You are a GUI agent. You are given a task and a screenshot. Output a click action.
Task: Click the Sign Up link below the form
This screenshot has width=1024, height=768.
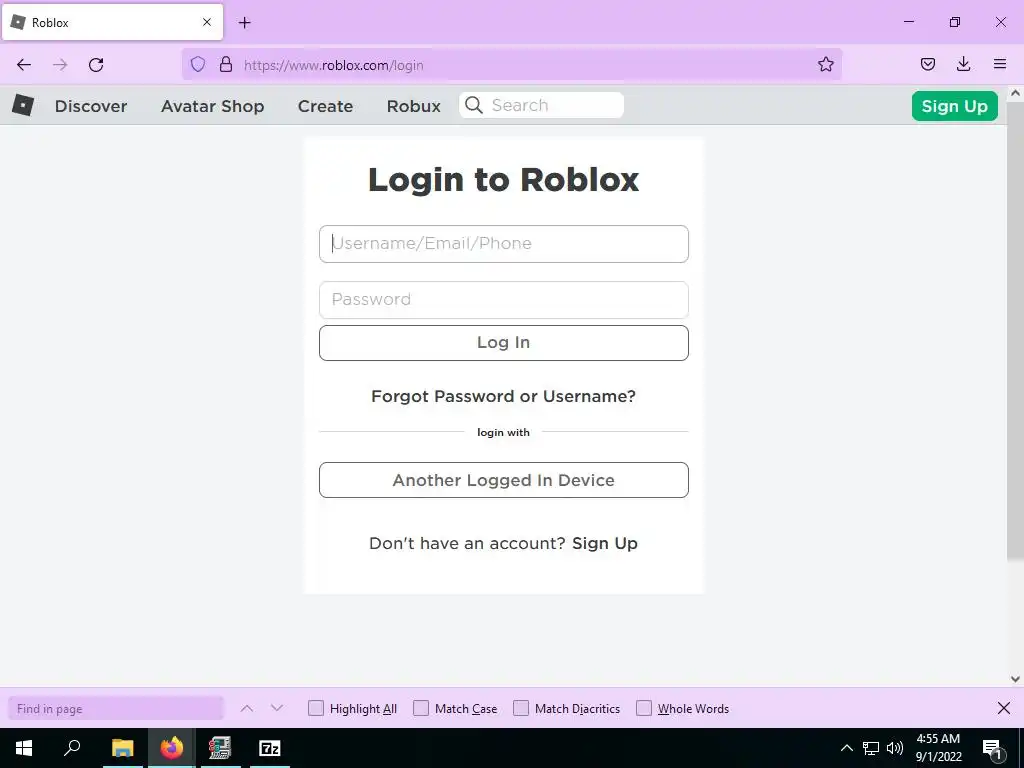coord(605,543)
